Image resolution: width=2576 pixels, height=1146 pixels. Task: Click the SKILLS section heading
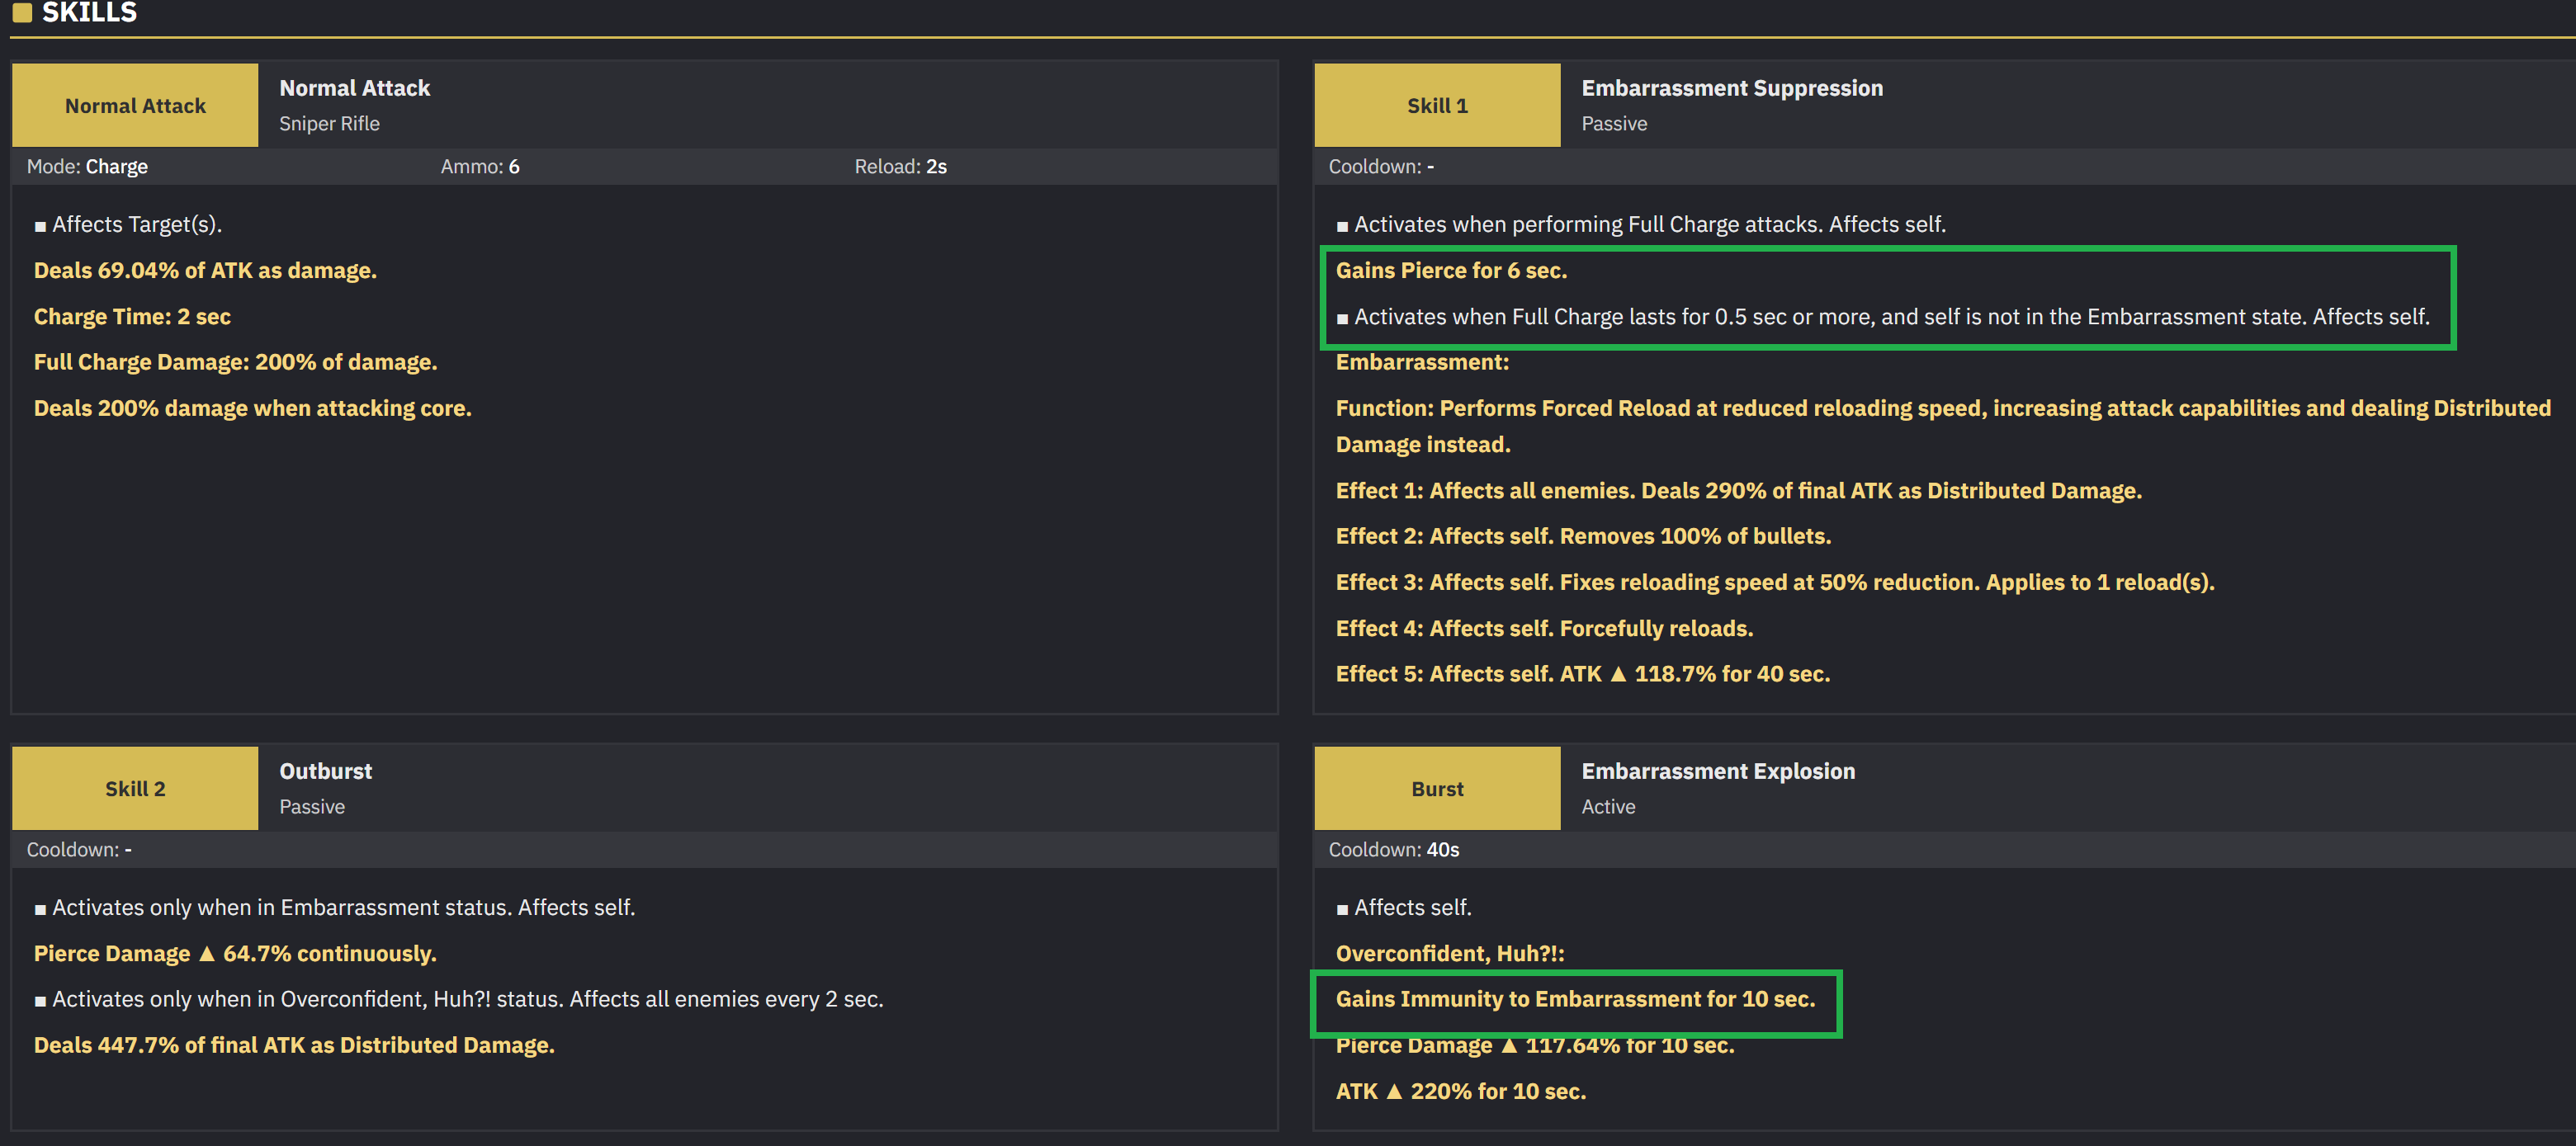(x=89, y=12)
